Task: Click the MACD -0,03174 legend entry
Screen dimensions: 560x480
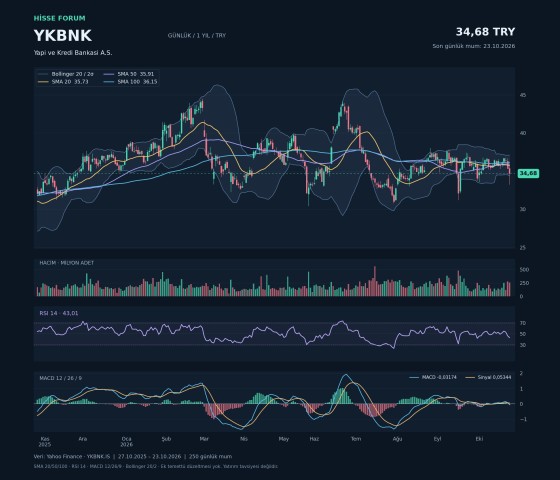Action: click(433, 377)
